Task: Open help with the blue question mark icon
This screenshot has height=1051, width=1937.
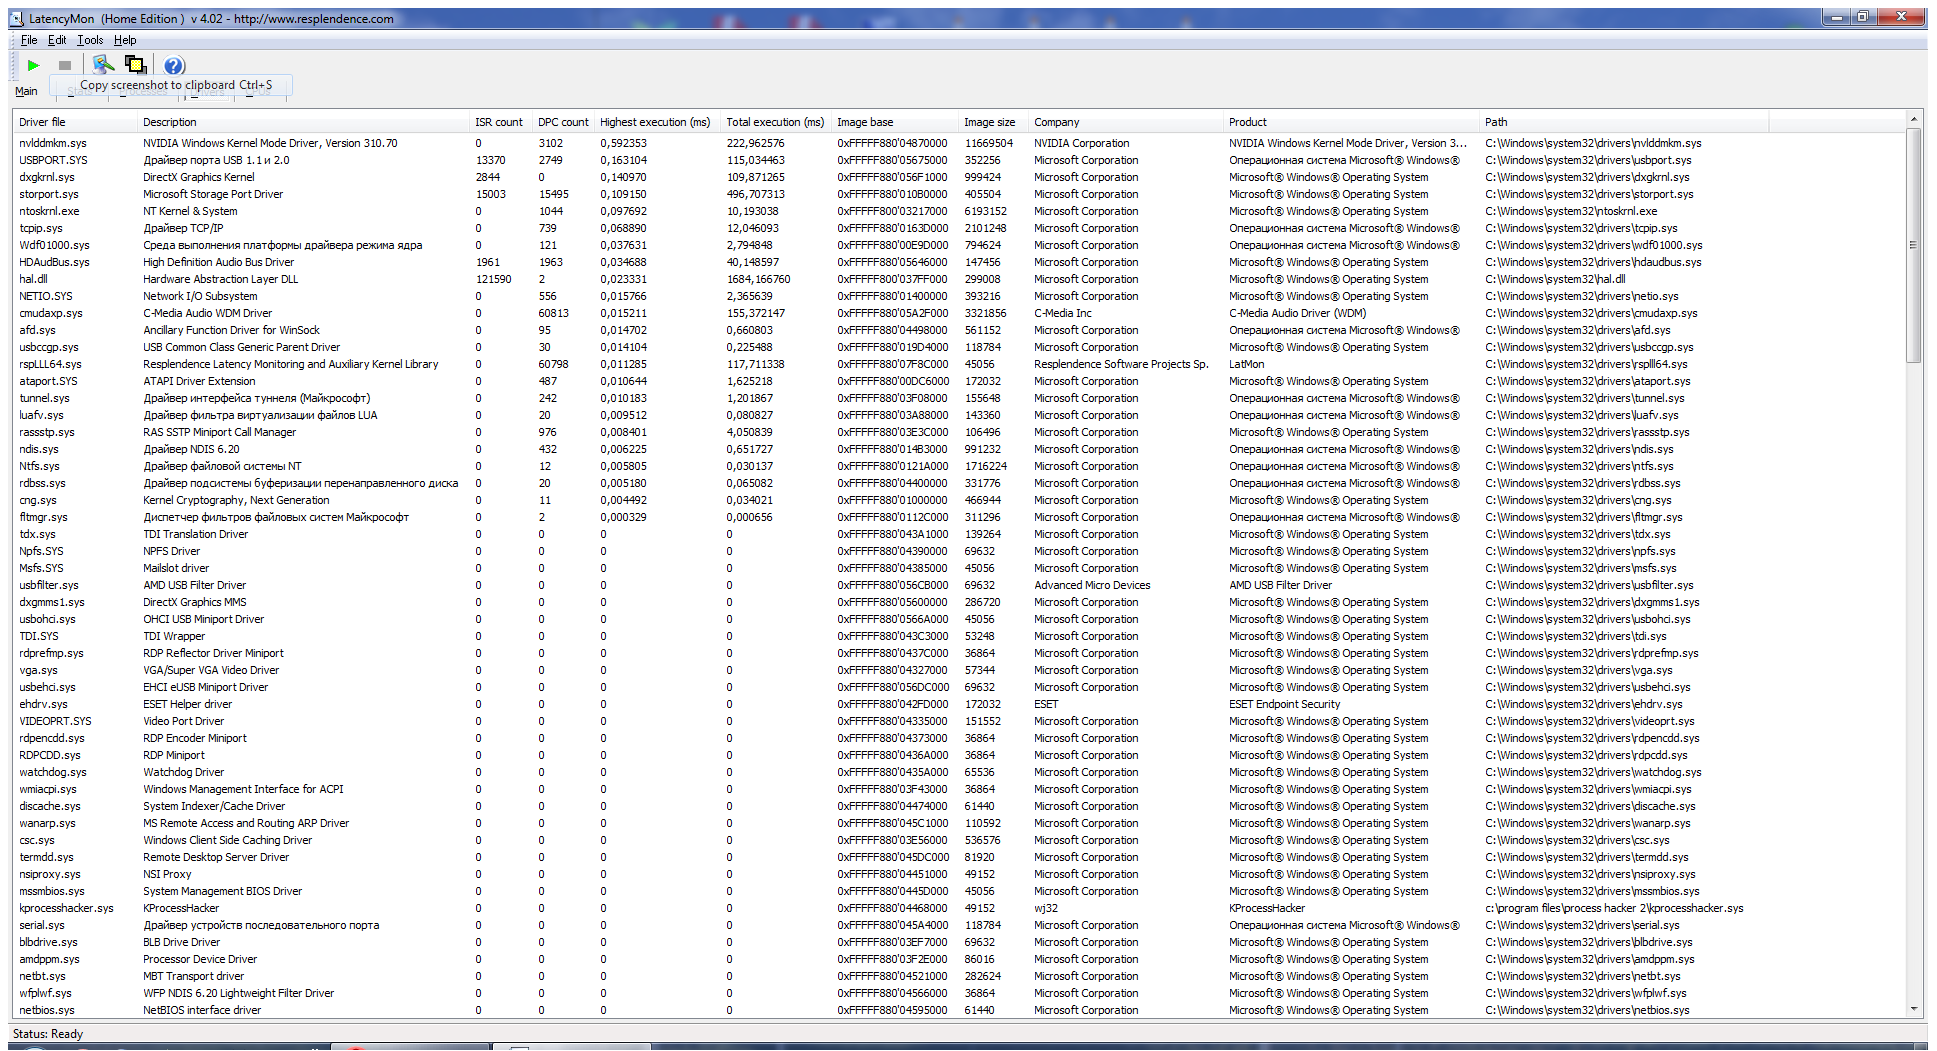Action: (x=173, y=65)
